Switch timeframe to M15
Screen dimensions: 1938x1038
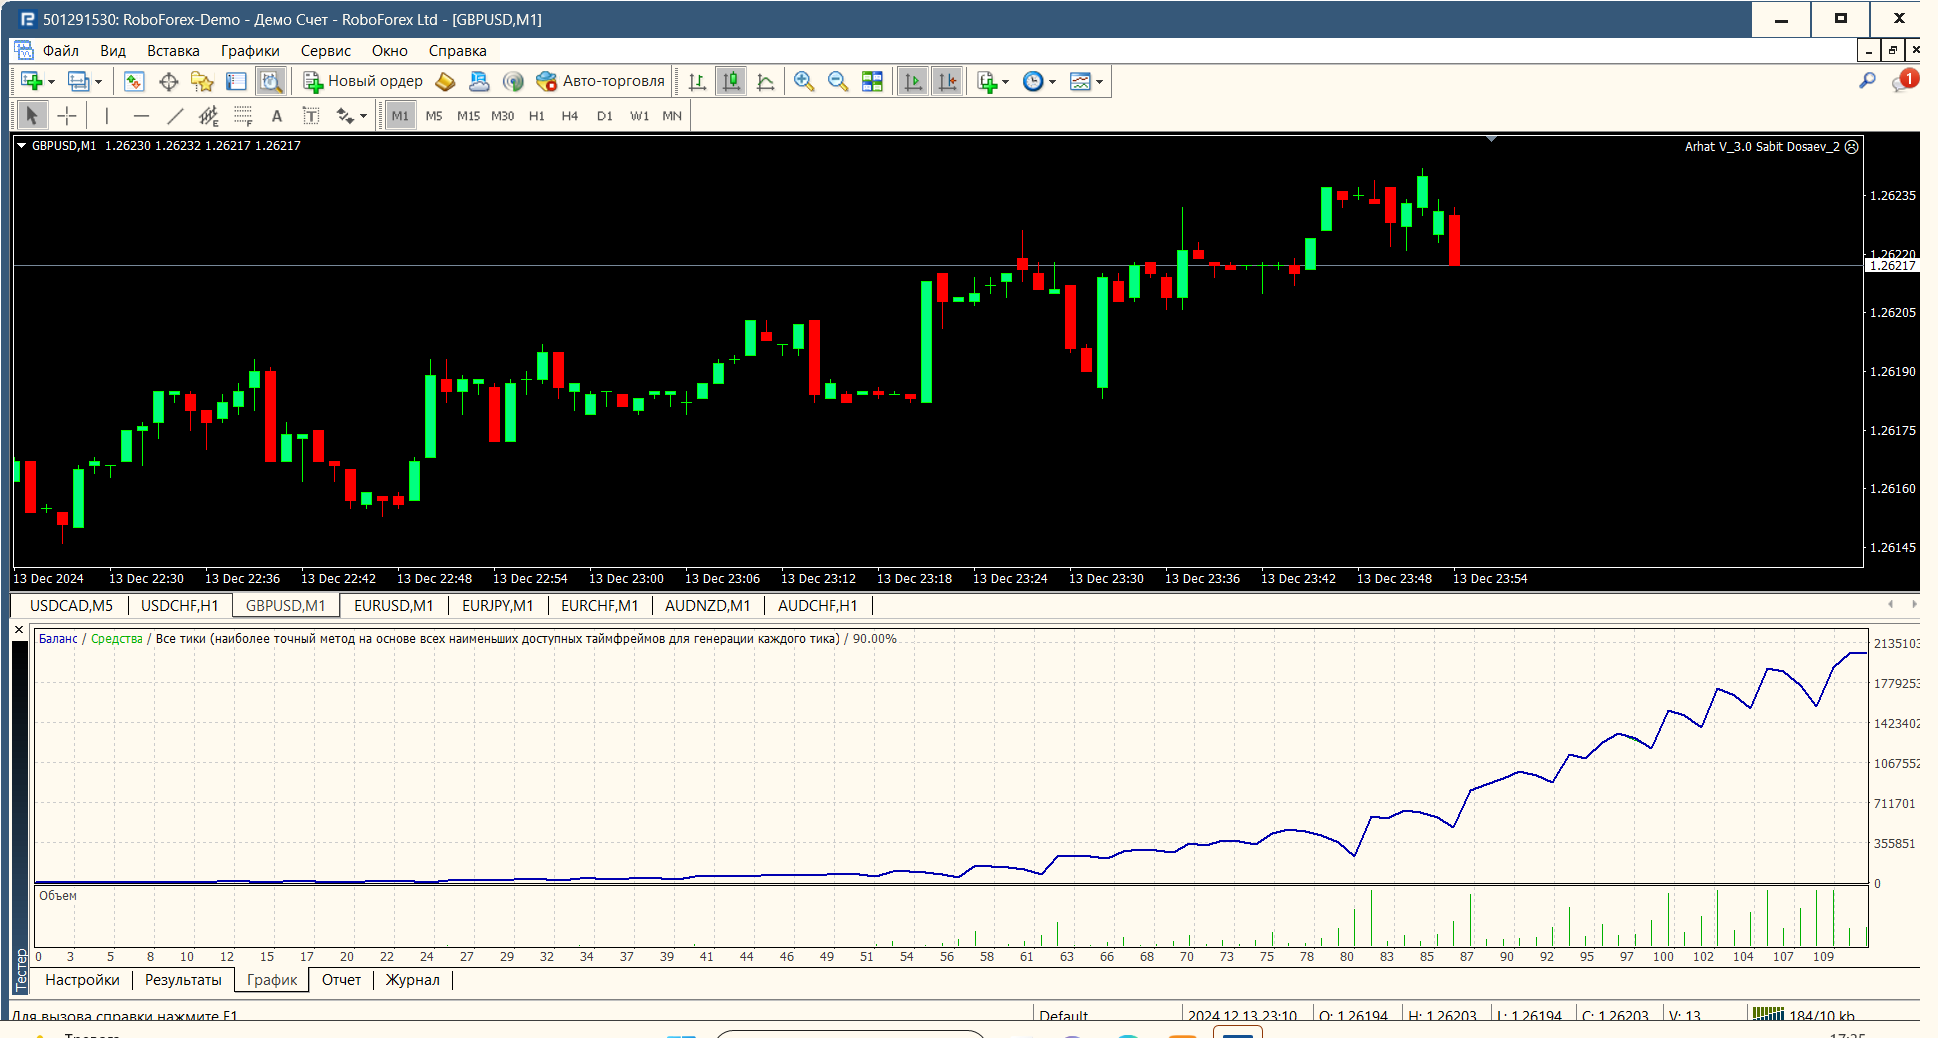[468, 116]
